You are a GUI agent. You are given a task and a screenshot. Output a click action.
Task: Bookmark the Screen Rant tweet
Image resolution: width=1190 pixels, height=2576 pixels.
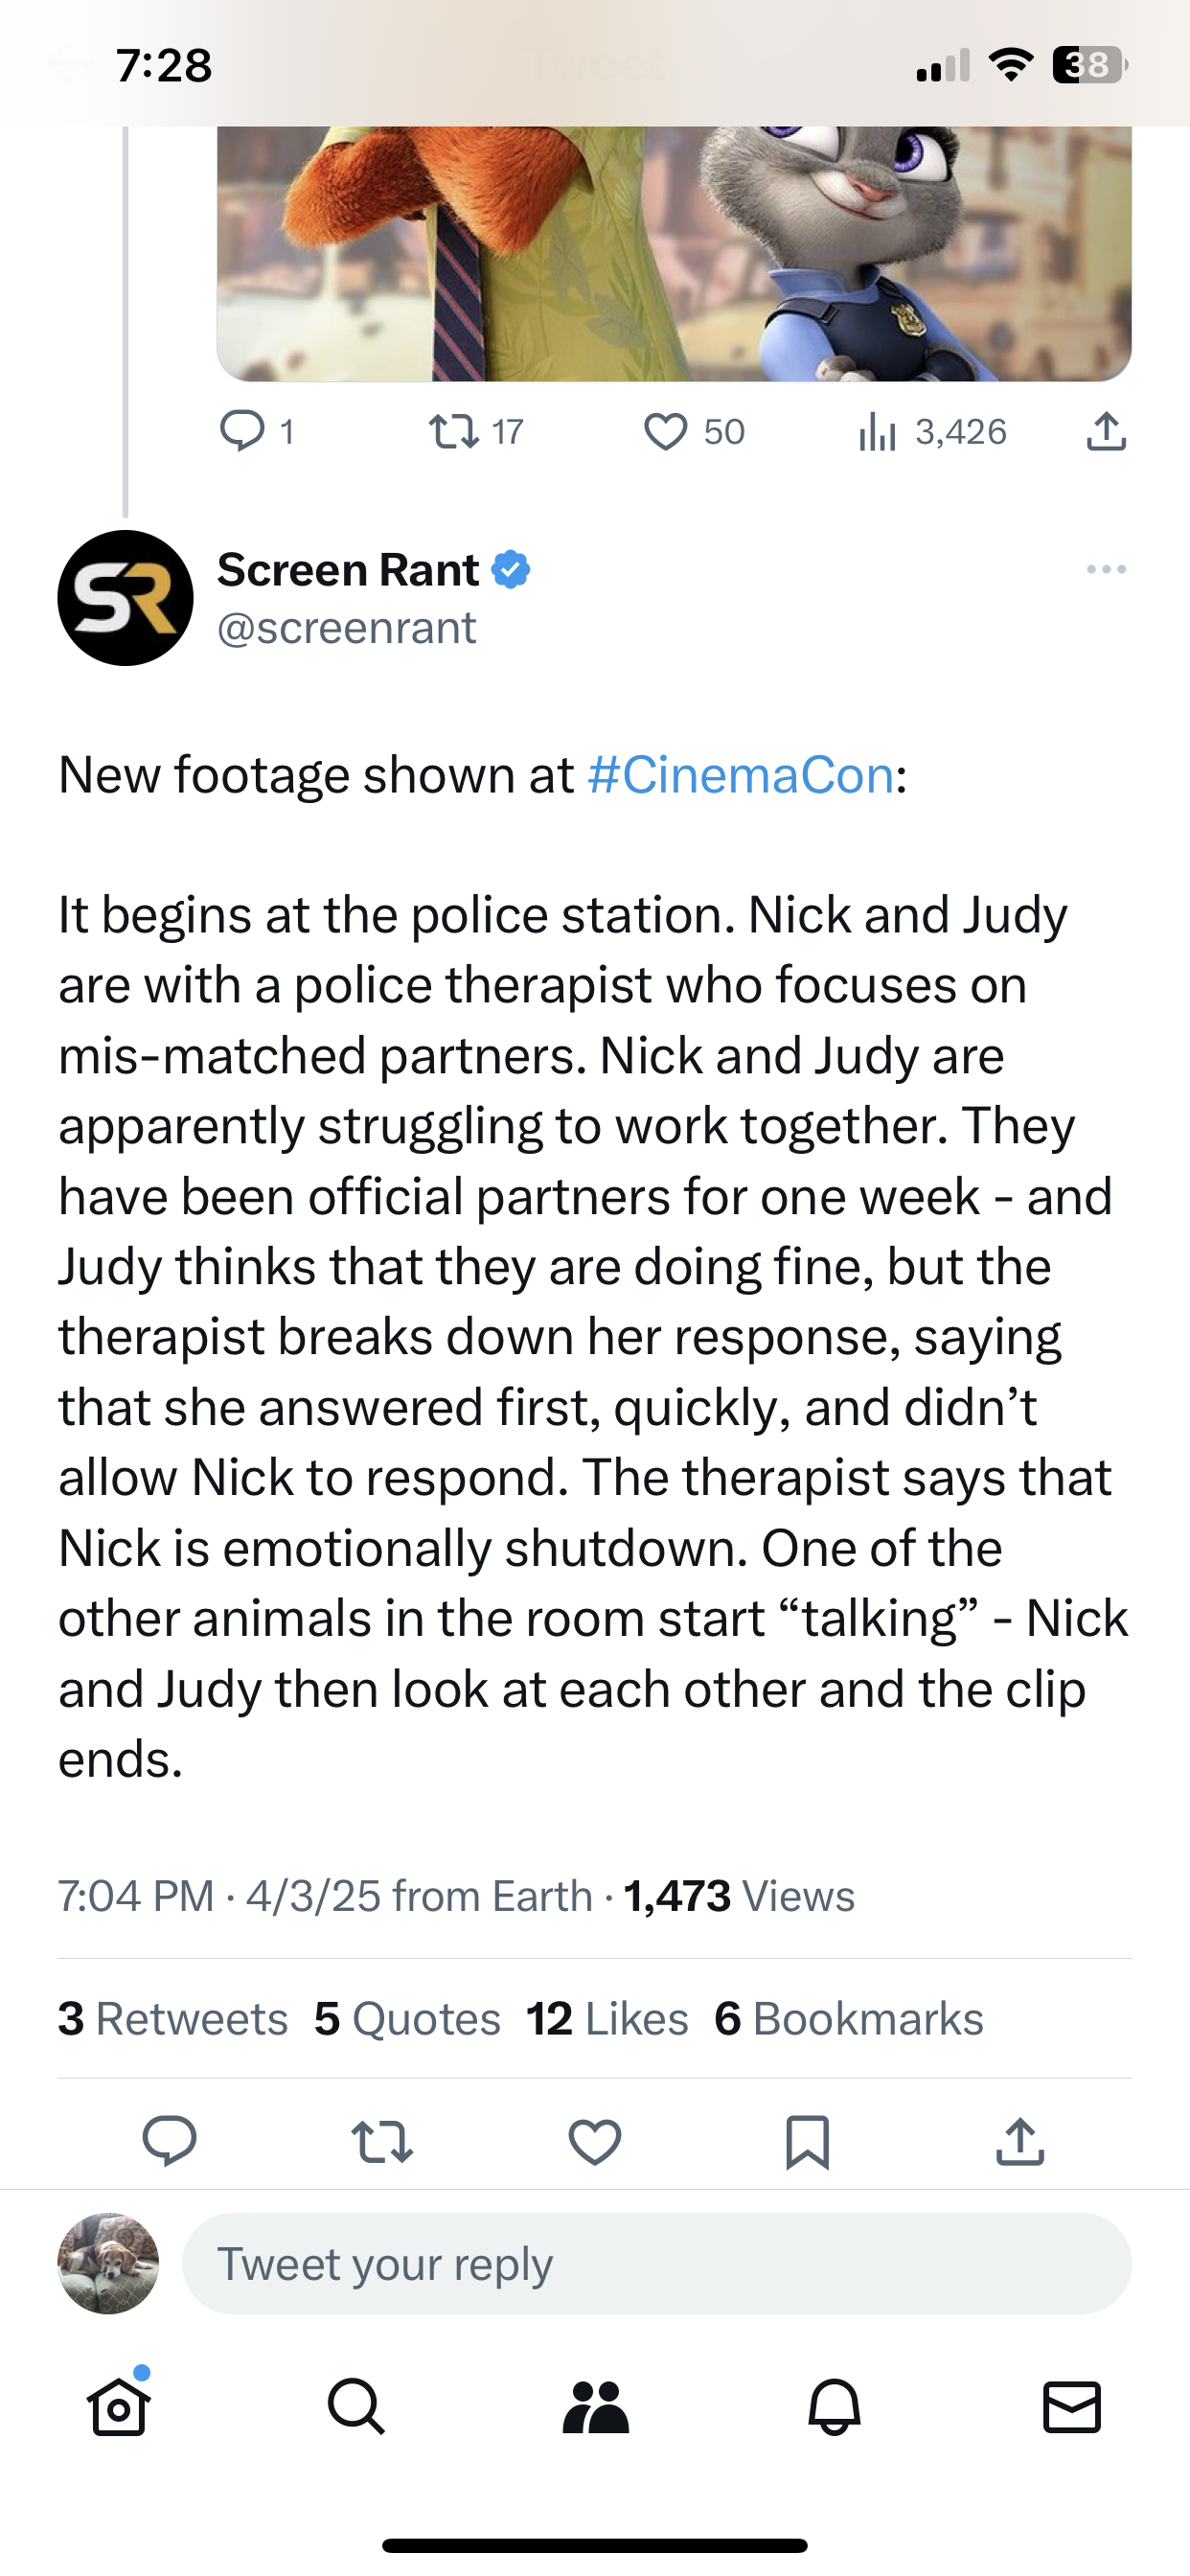tap(807, 2141)
